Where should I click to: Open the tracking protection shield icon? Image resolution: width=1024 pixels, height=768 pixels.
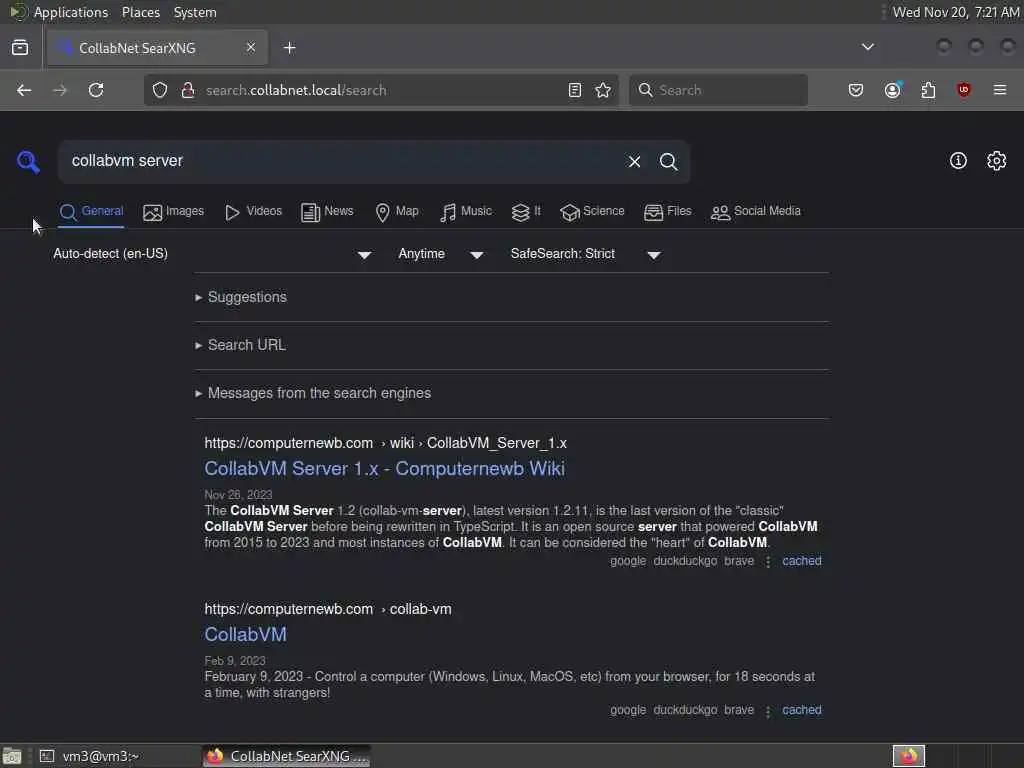click(x=160, y=90)
